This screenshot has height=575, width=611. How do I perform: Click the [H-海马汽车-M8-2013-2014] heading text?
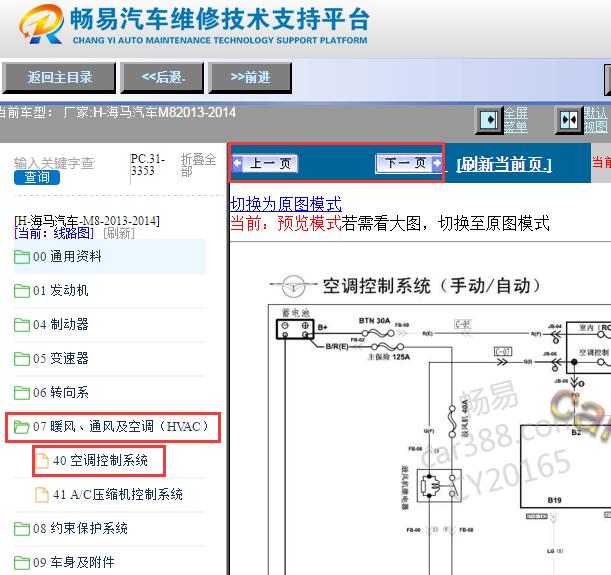[x=87, y=221]
